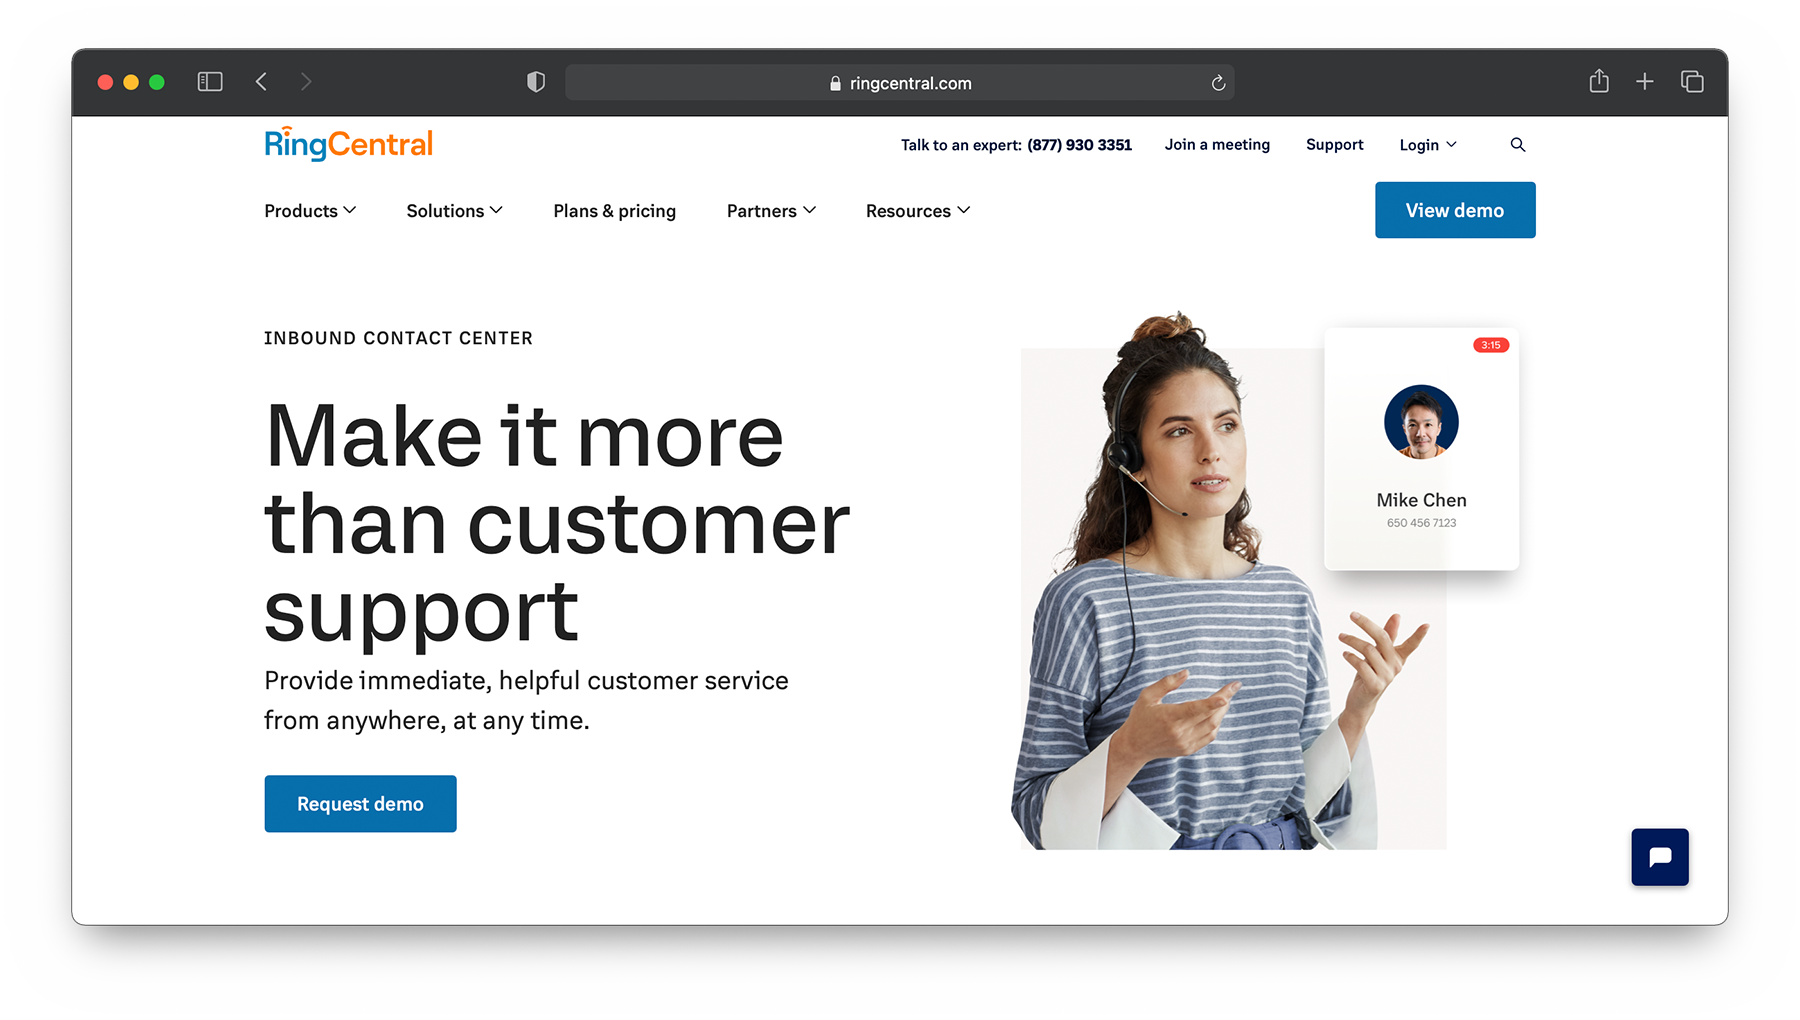The width and height of the screenshot is (1800, 1020).
Task: Open a new tab with the plus icon
Action: pyautogui.click(x=1645, y=82)
